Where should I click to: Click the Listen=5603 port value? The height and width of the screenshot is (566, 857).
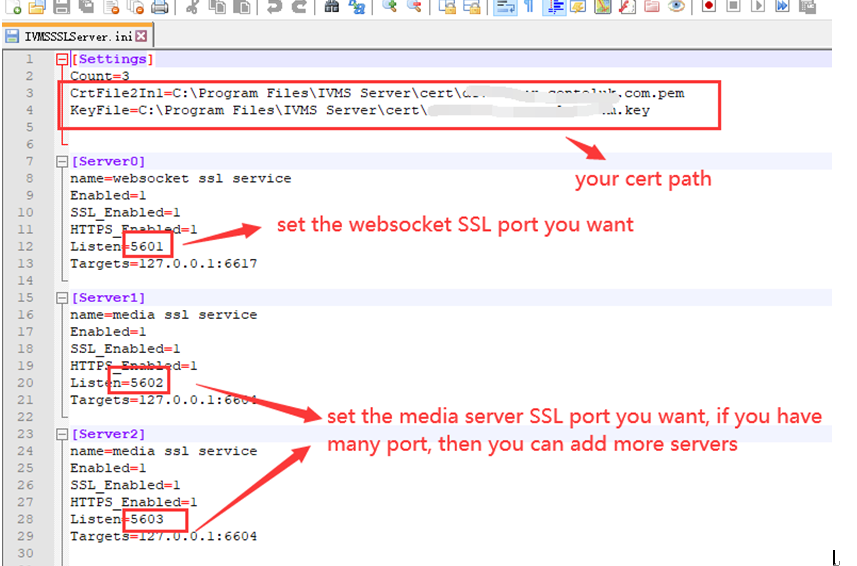(147, 519)
